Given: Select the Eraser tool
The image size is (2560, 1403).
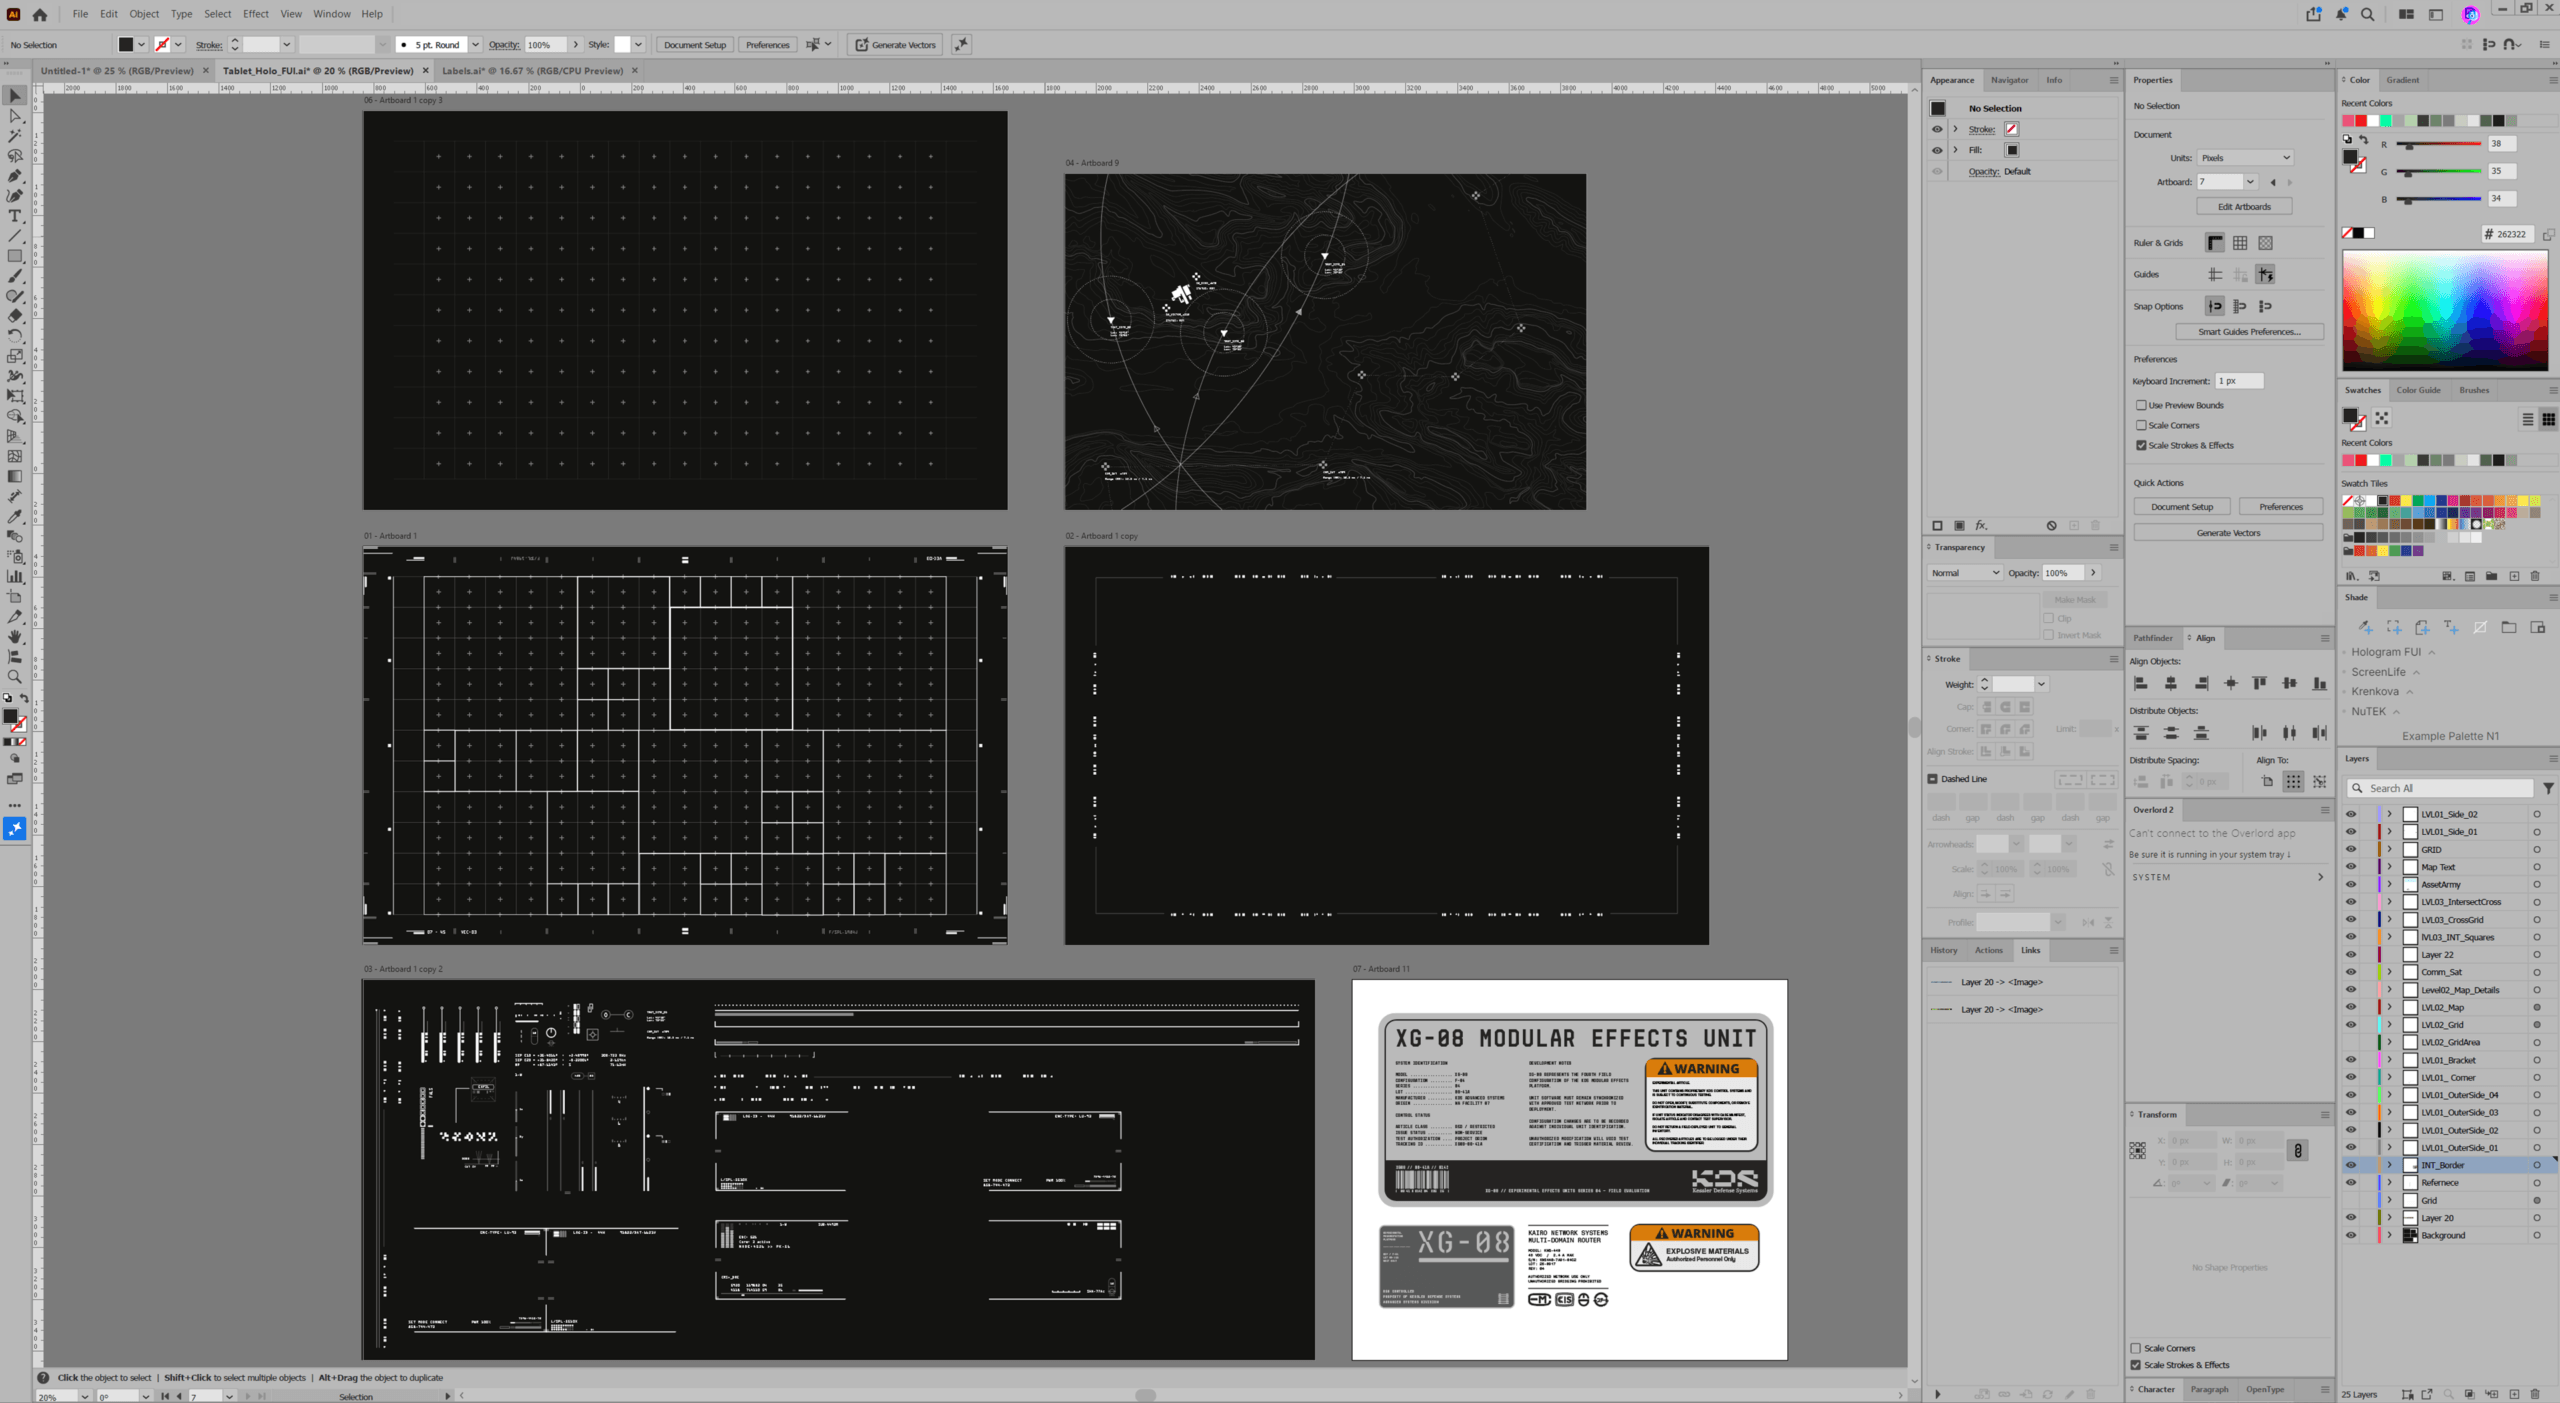Looking at the screenshot, I should pyautogui.click(x=15, y=316).
